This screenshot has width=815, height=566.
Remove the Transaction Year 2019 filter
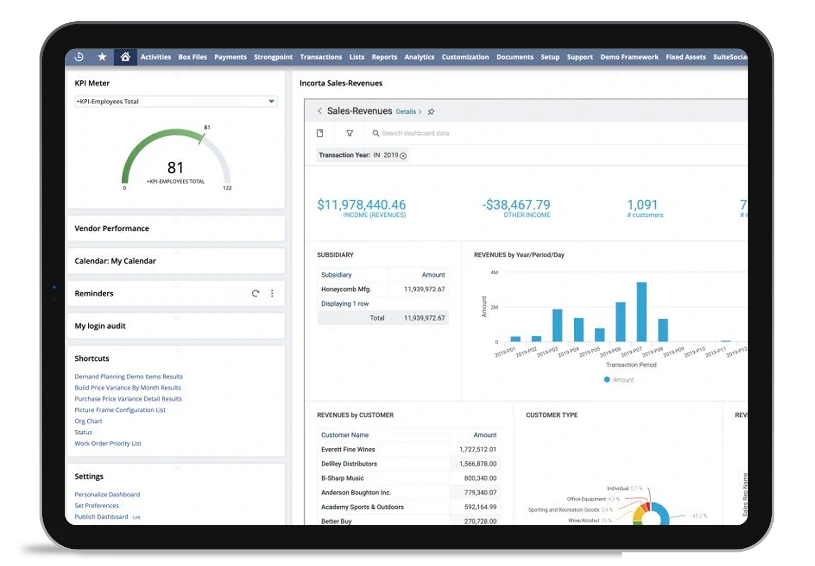[x=403, y=155]
